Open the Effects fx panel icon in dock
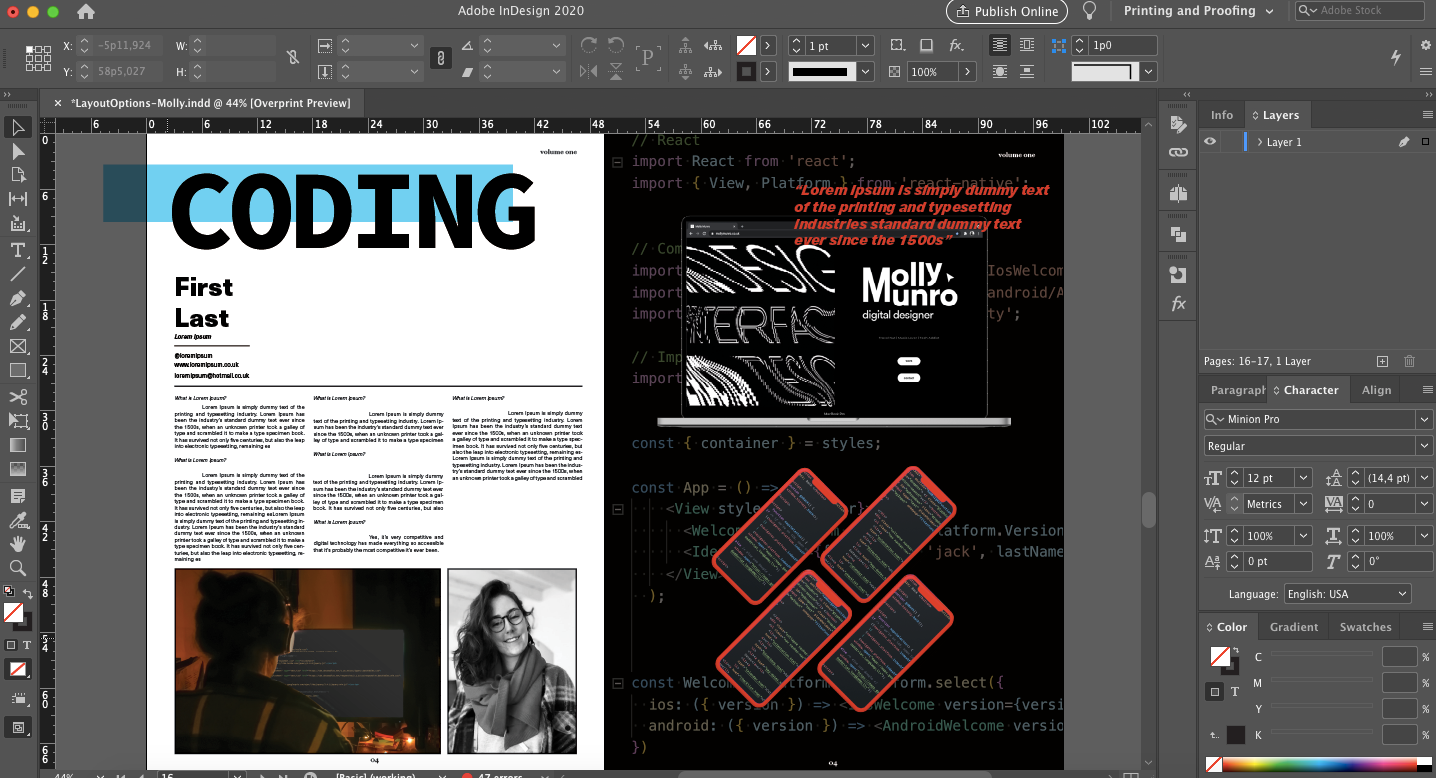This screenshot has width=1436, height=778. (1178, 304)
